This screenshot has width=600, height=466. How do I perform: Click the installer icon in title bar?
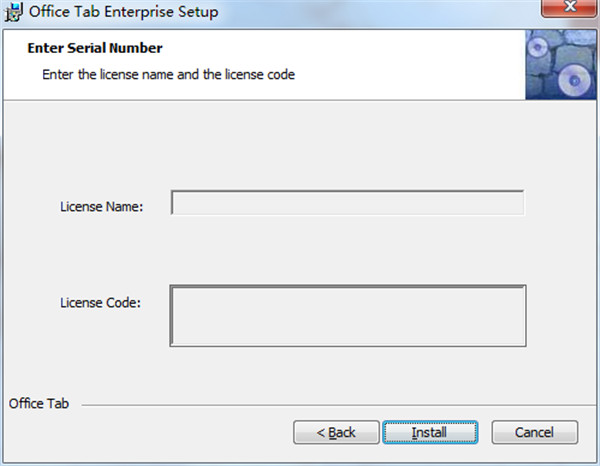13,13
